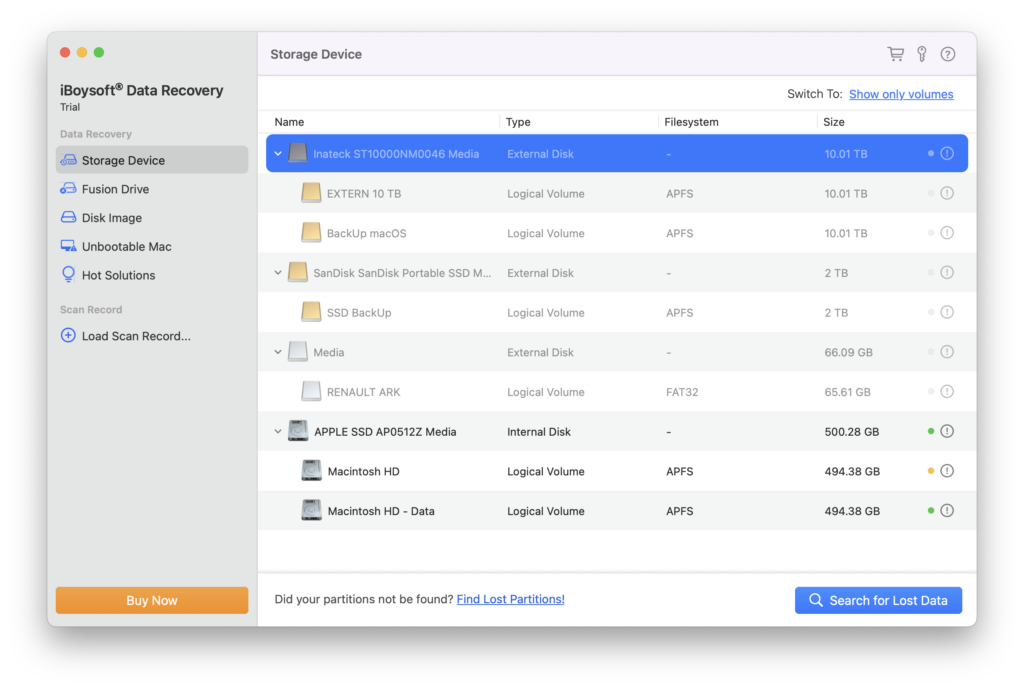1024x689 pixels.
Task: Click the Unbootable Mac monitor icon
Action: click(68, 246)
